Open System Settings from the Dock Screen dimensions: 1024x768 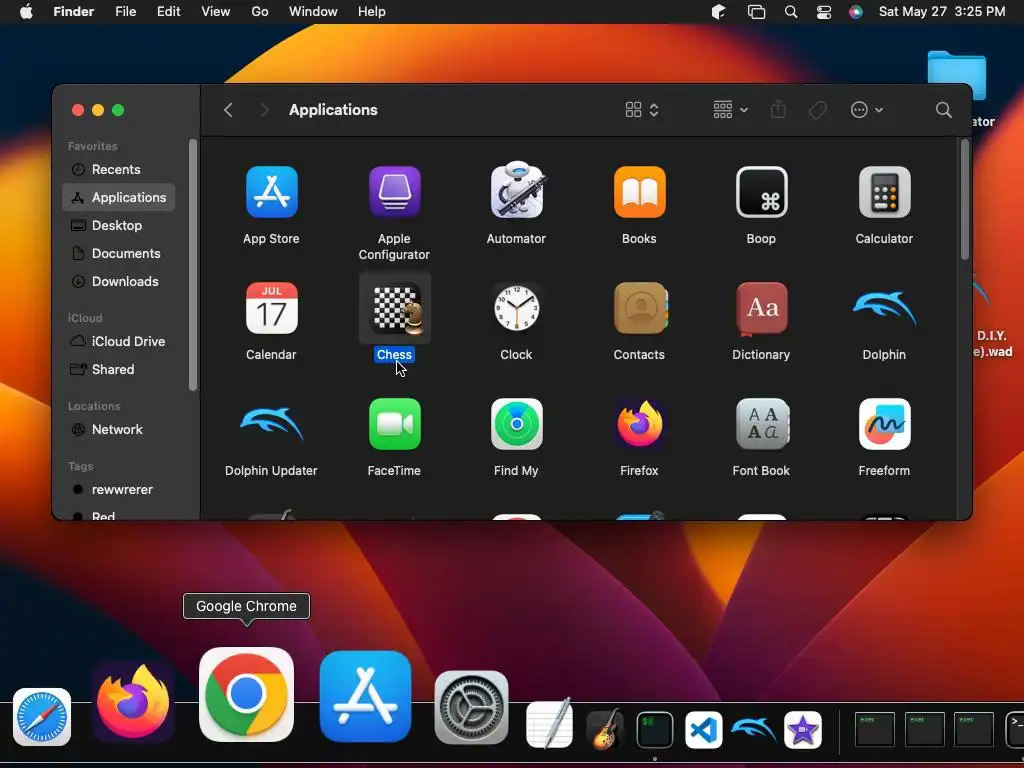(472, 707)
